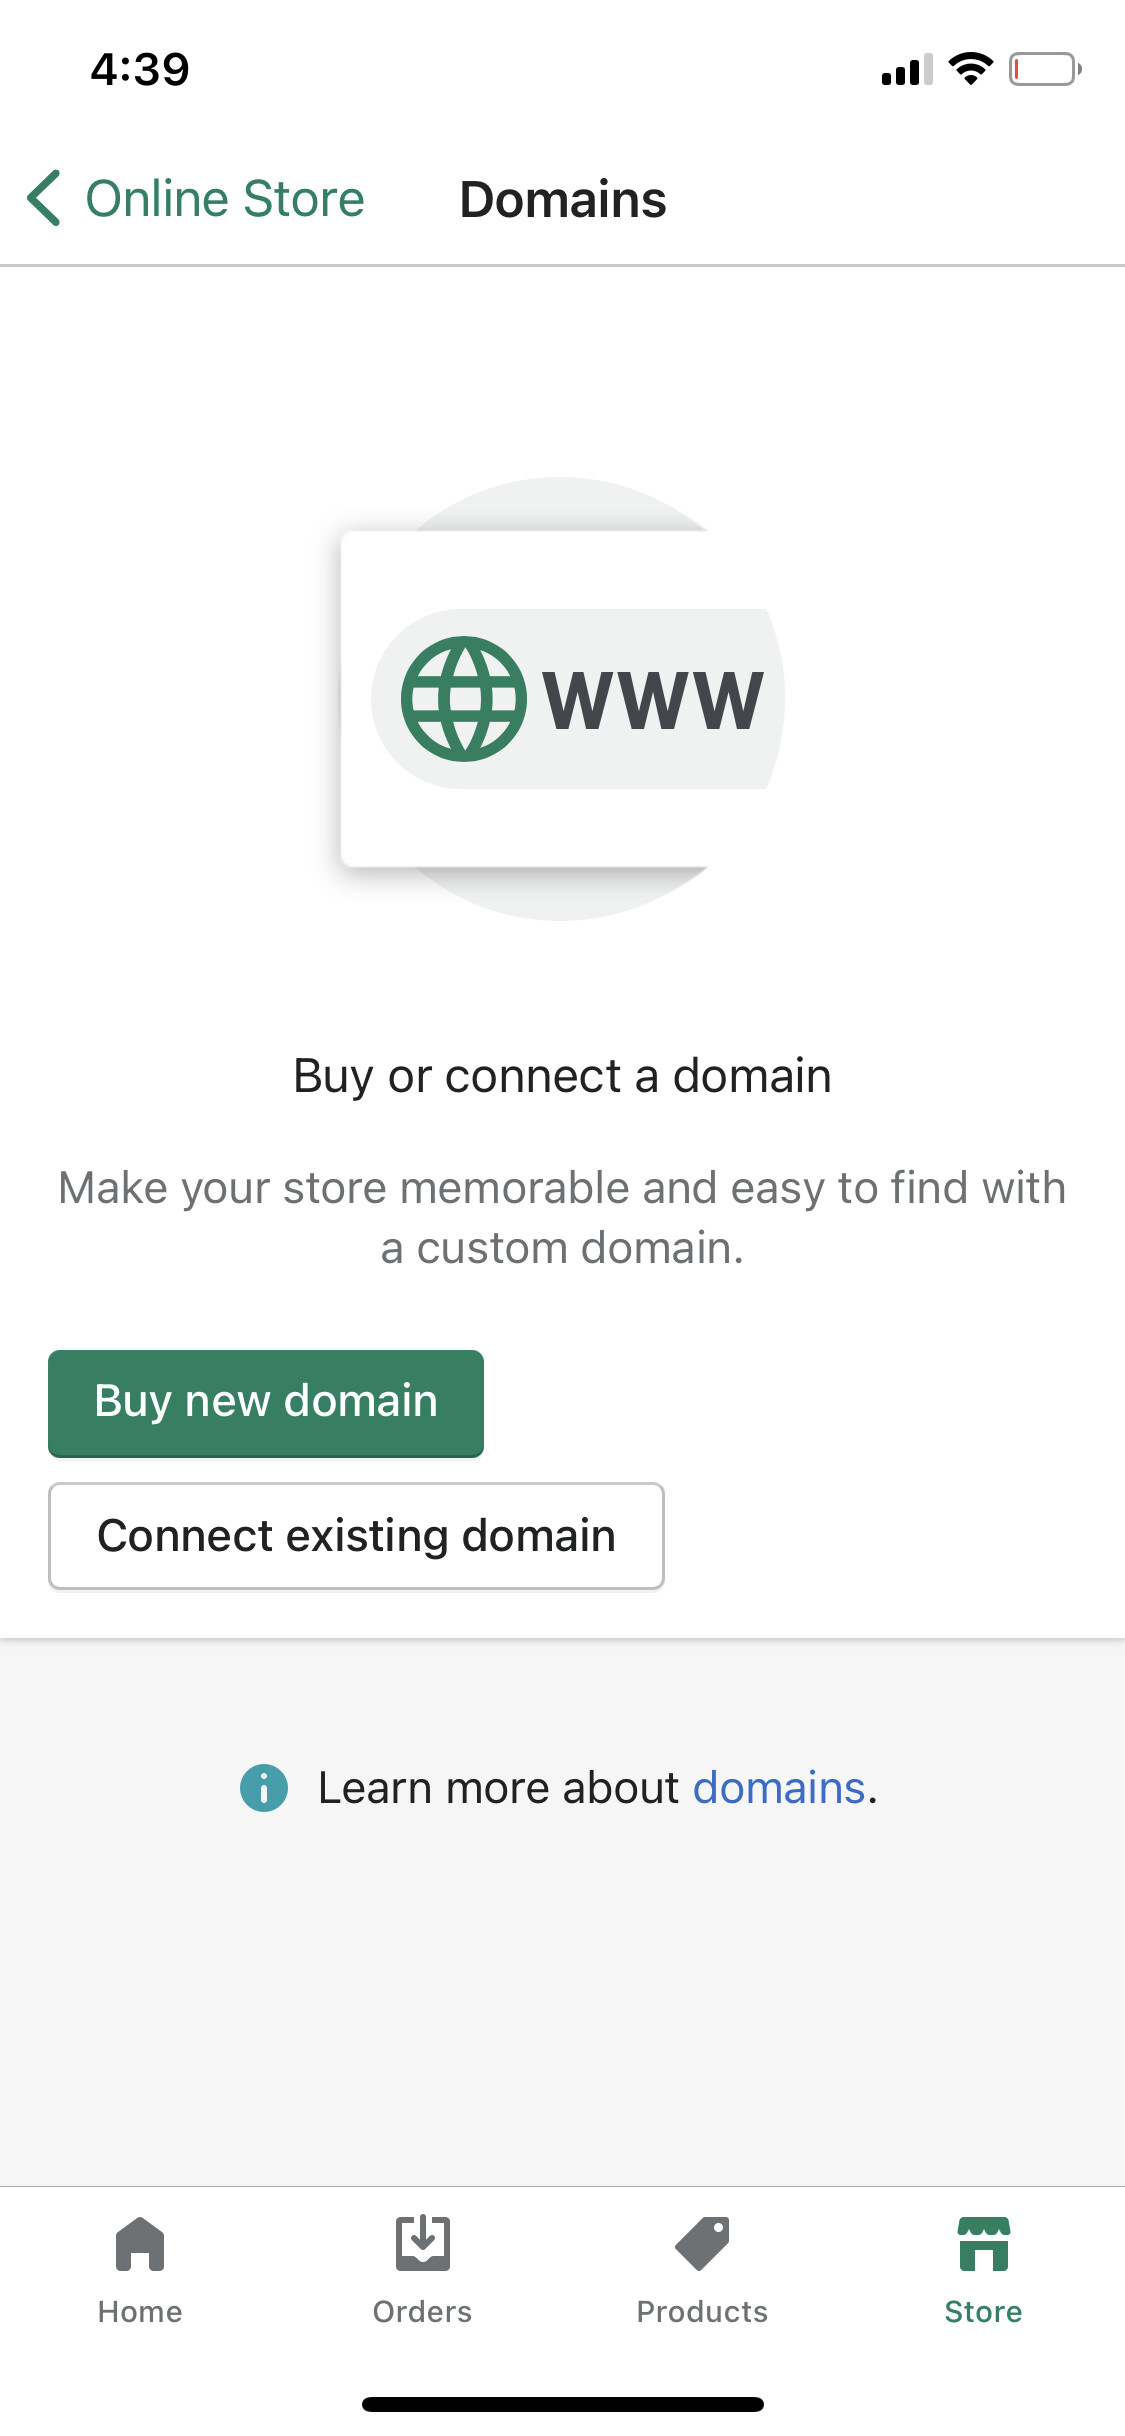Open the domains help link

[x=779, y=1787]
